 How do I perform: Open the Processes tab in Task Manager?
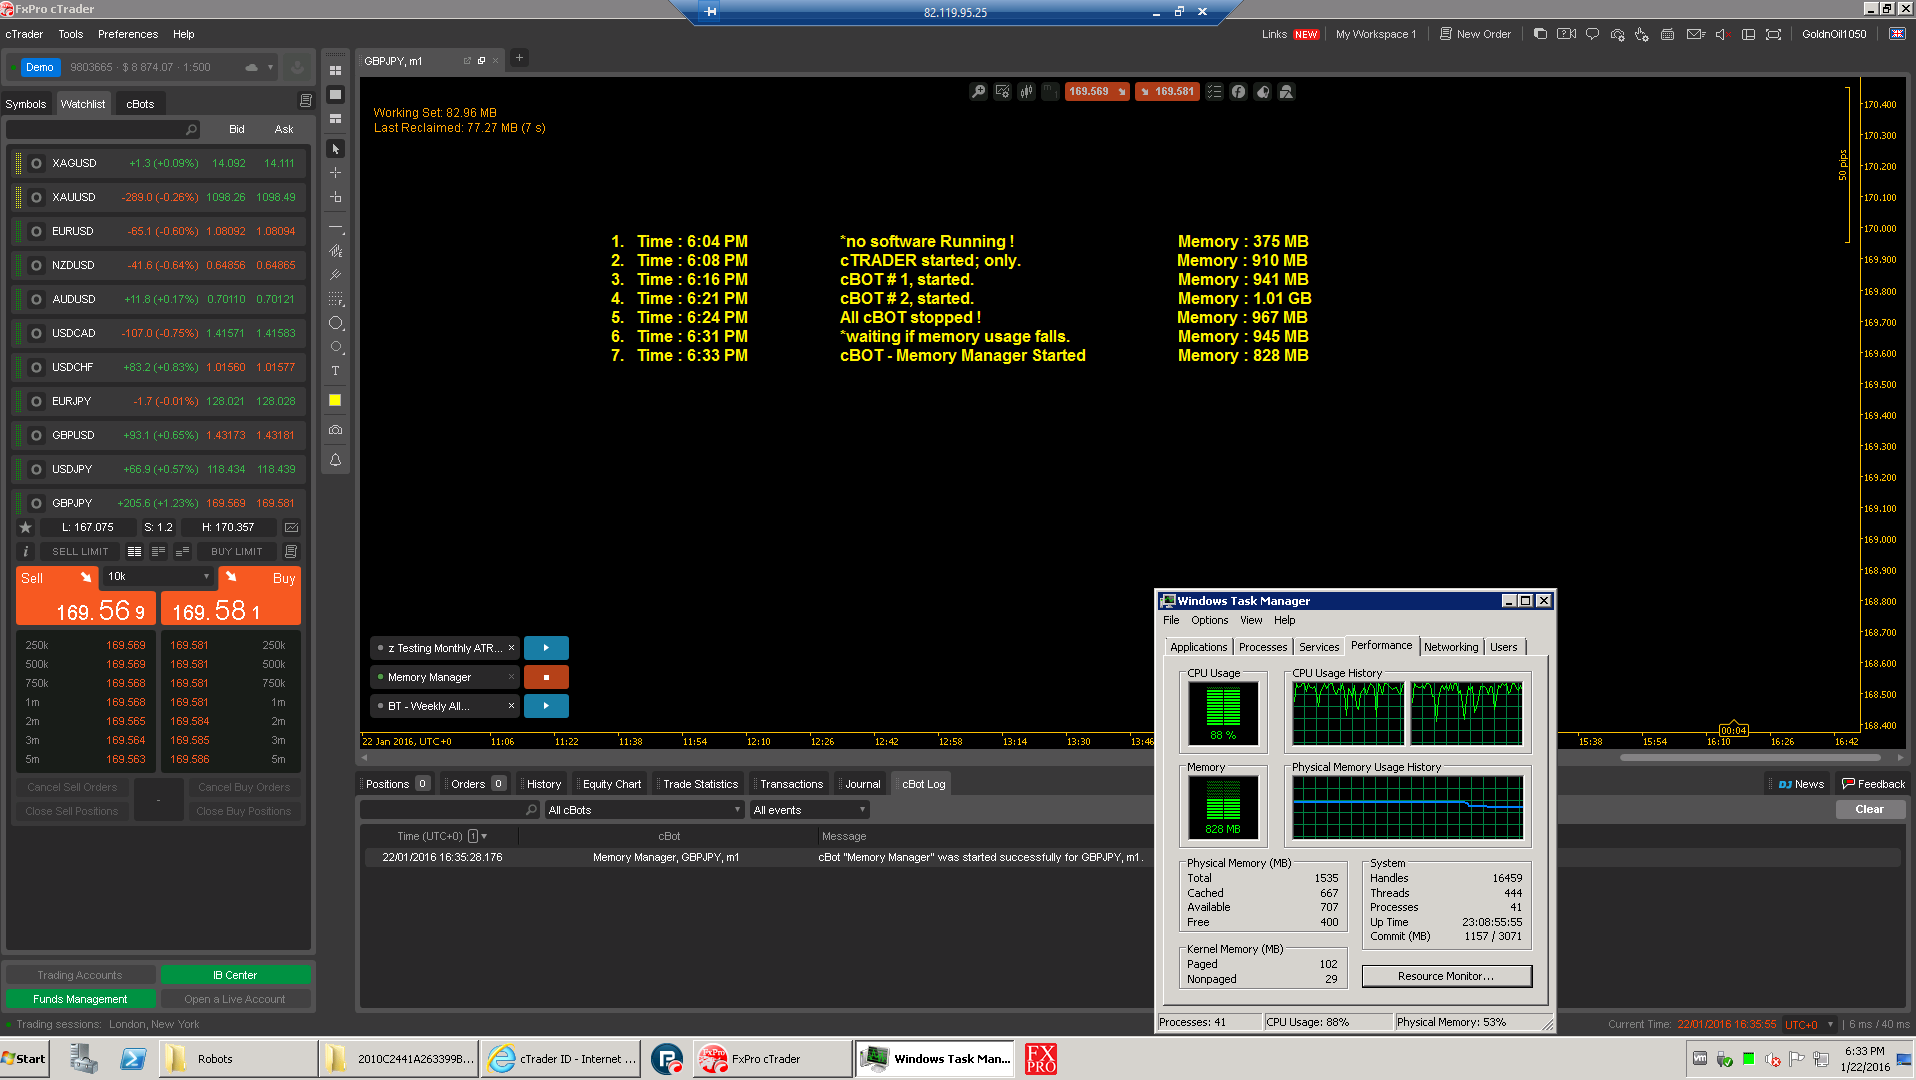coord(1263,648)
